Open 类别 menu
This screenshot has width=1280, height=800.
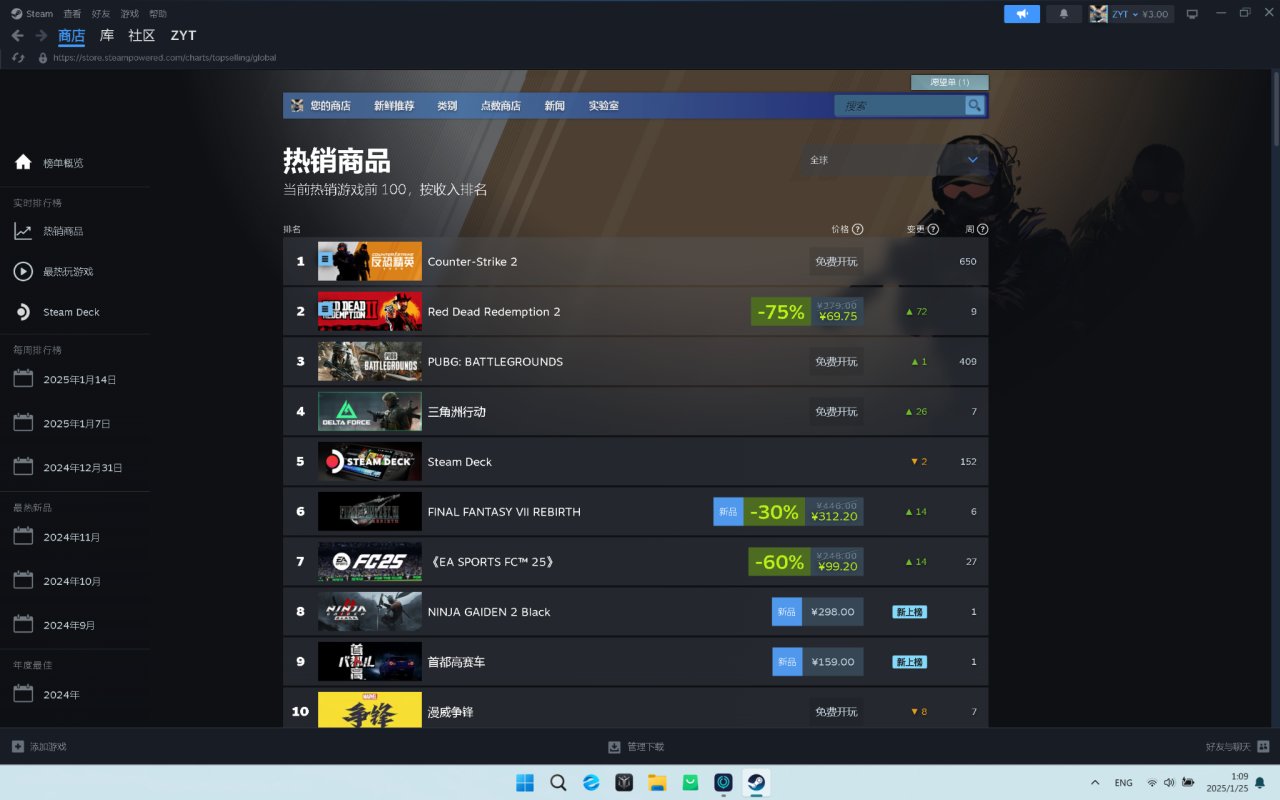coord(447,105)
